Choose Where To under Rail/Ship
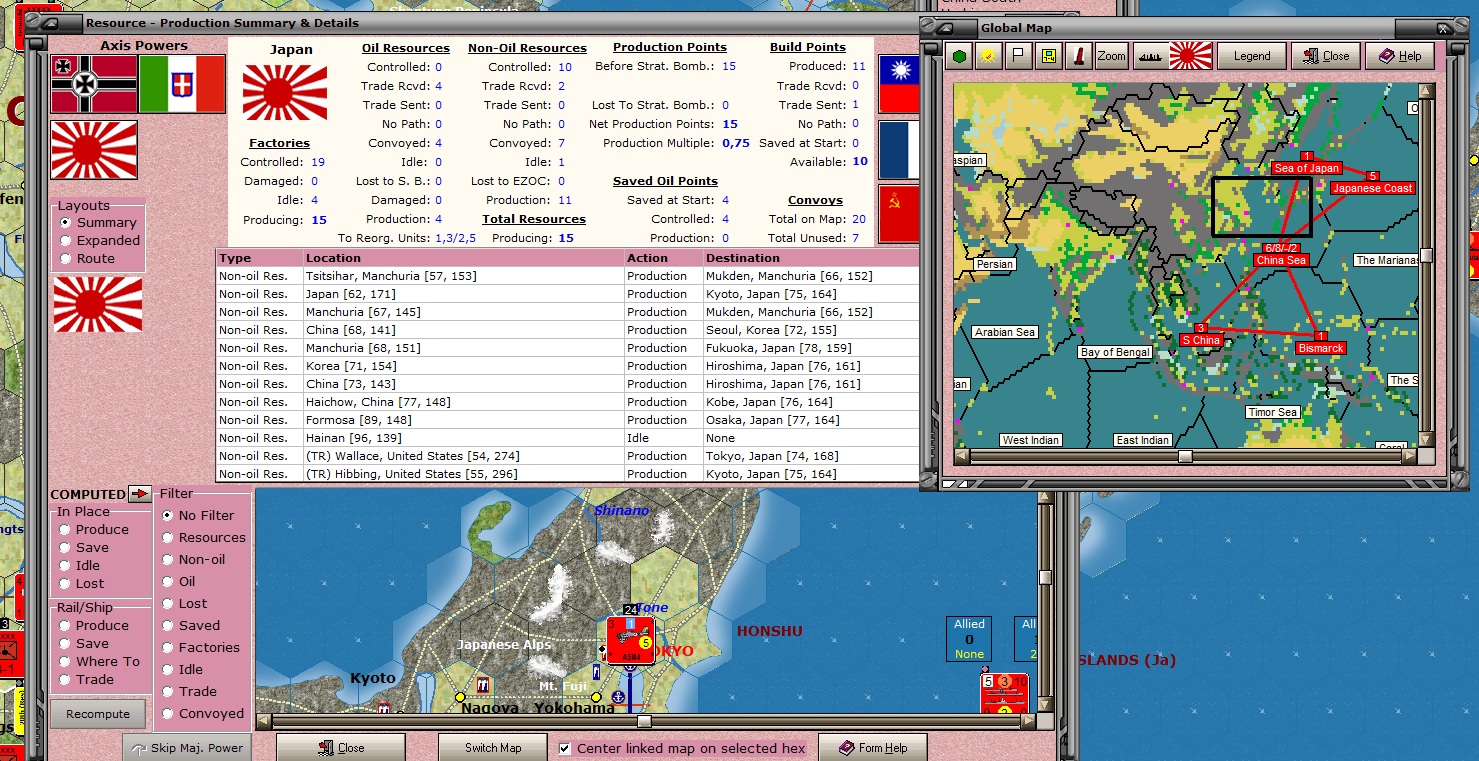 click(100, 662)
